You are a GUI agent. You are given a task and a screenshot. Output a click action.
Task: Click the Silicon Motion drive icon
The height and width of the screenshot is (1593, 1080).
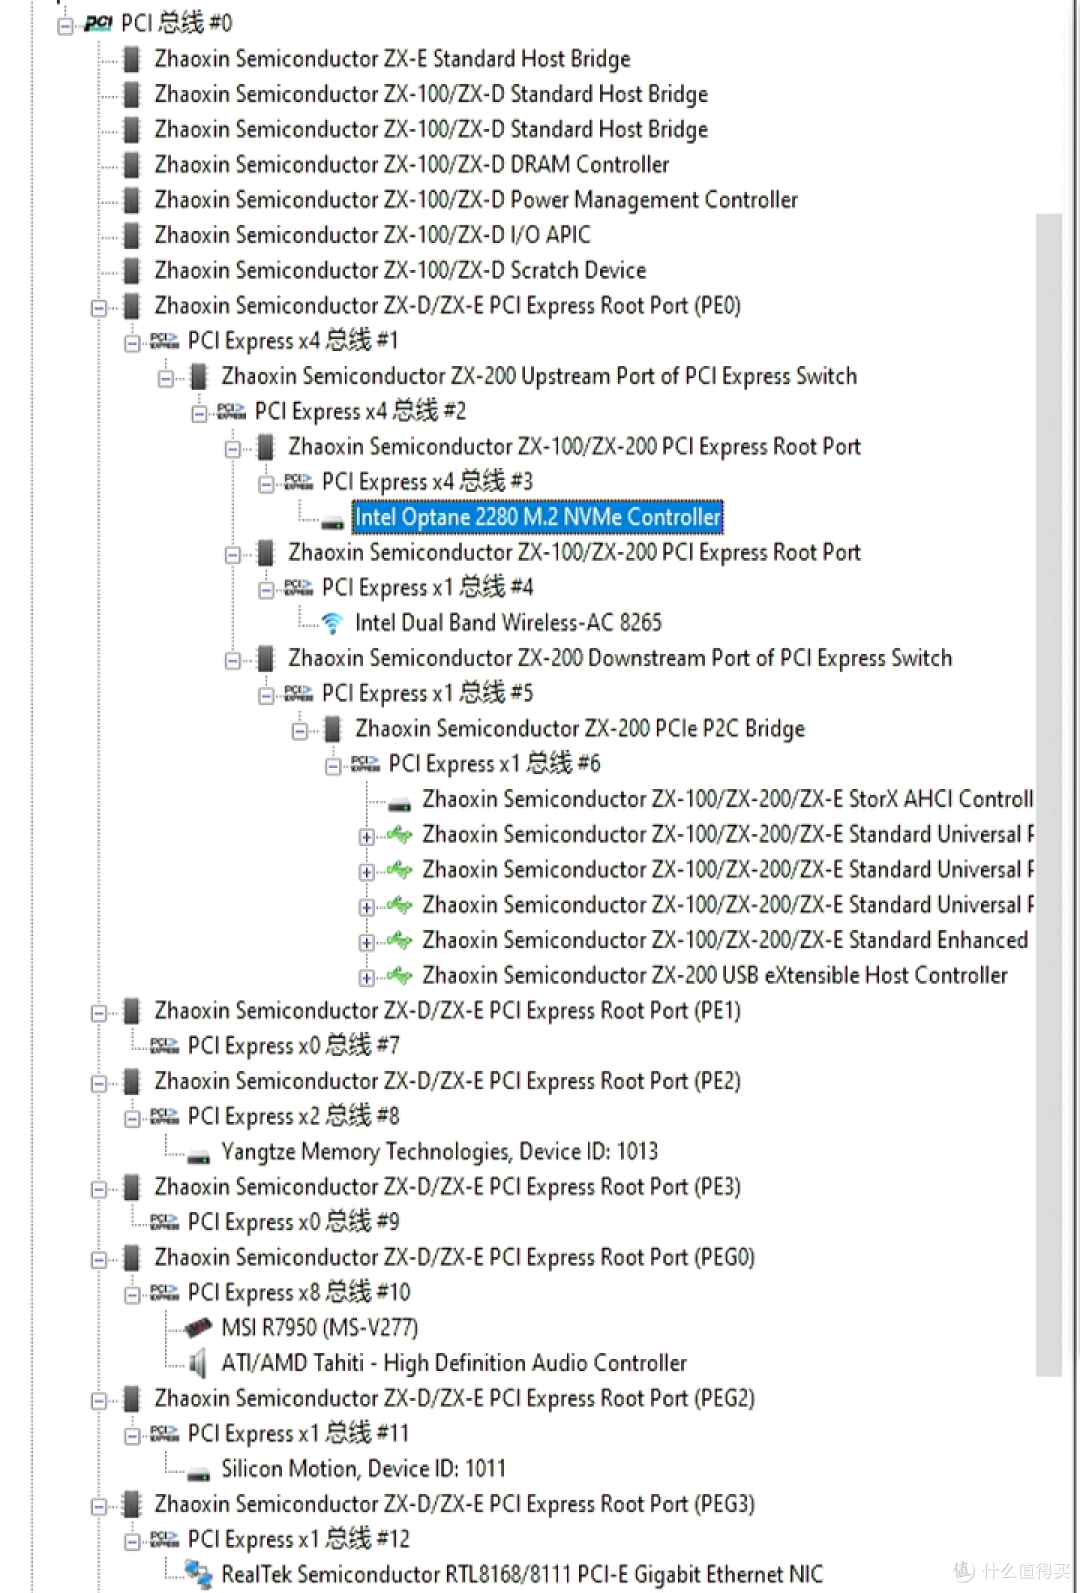[x=199, y=1474]
